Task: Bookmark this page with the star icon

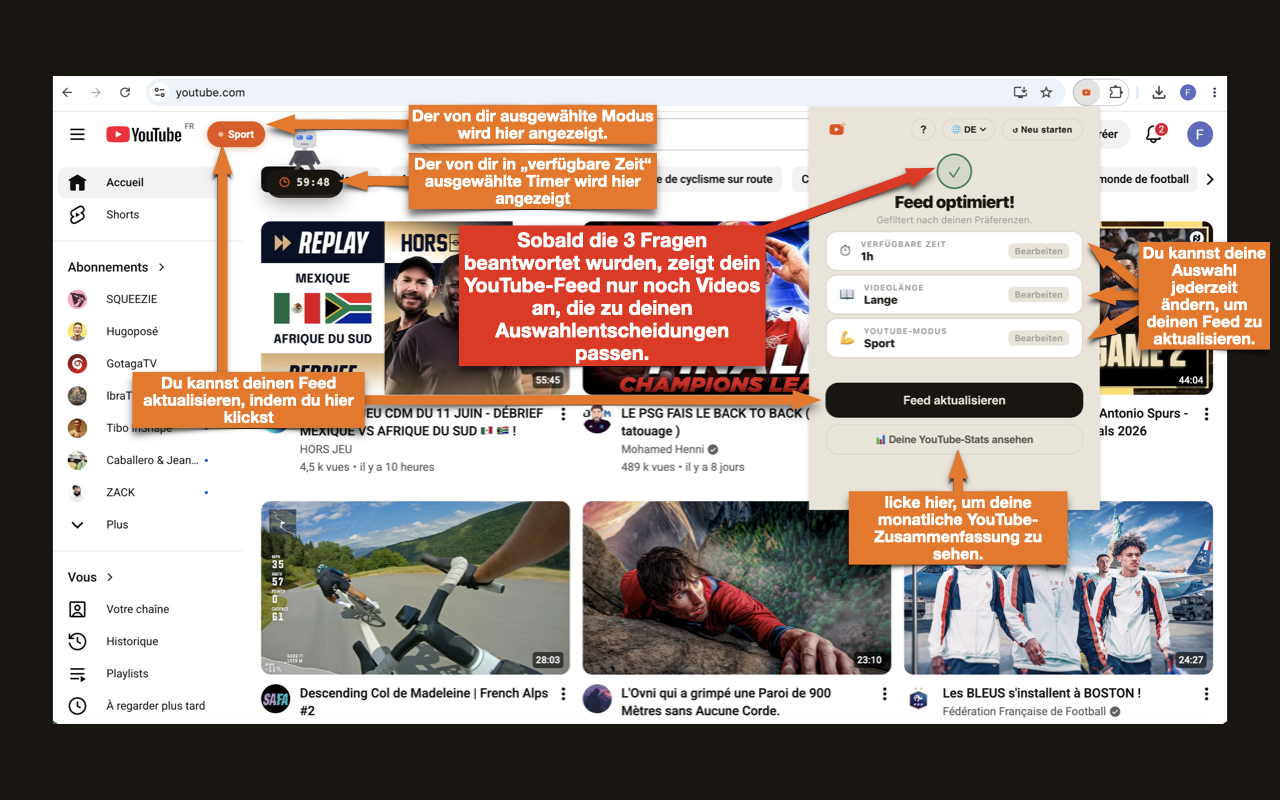Action: 1046,92
